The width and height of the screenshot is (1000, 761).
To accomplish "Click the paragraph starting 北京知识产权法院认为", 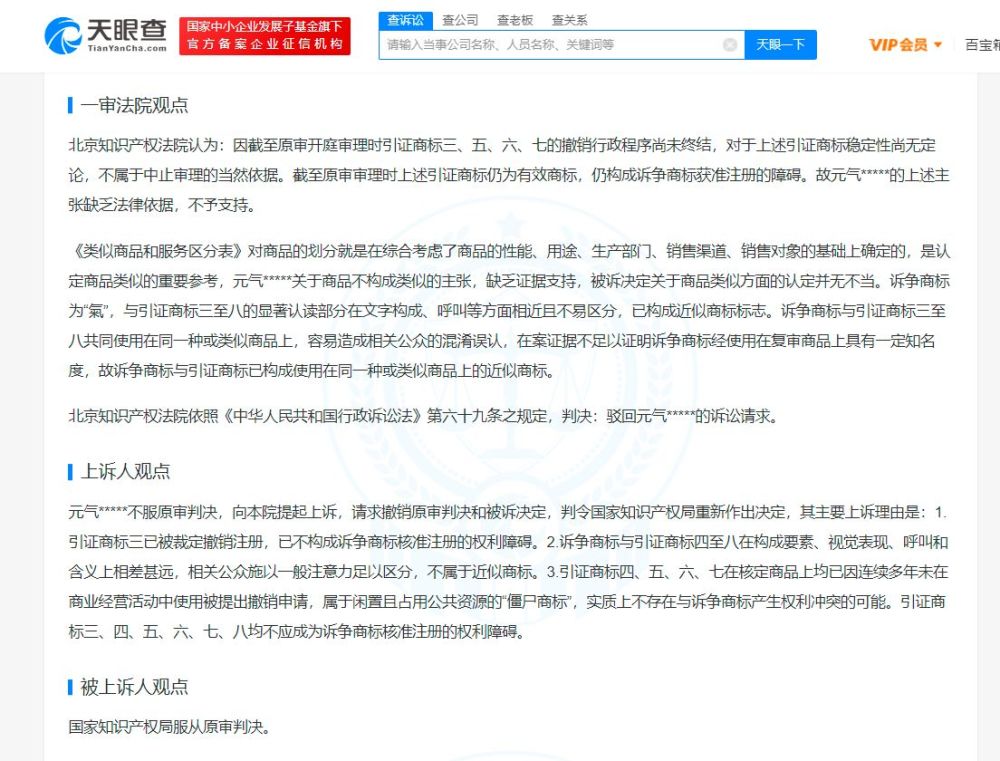I will click(509, 175).
